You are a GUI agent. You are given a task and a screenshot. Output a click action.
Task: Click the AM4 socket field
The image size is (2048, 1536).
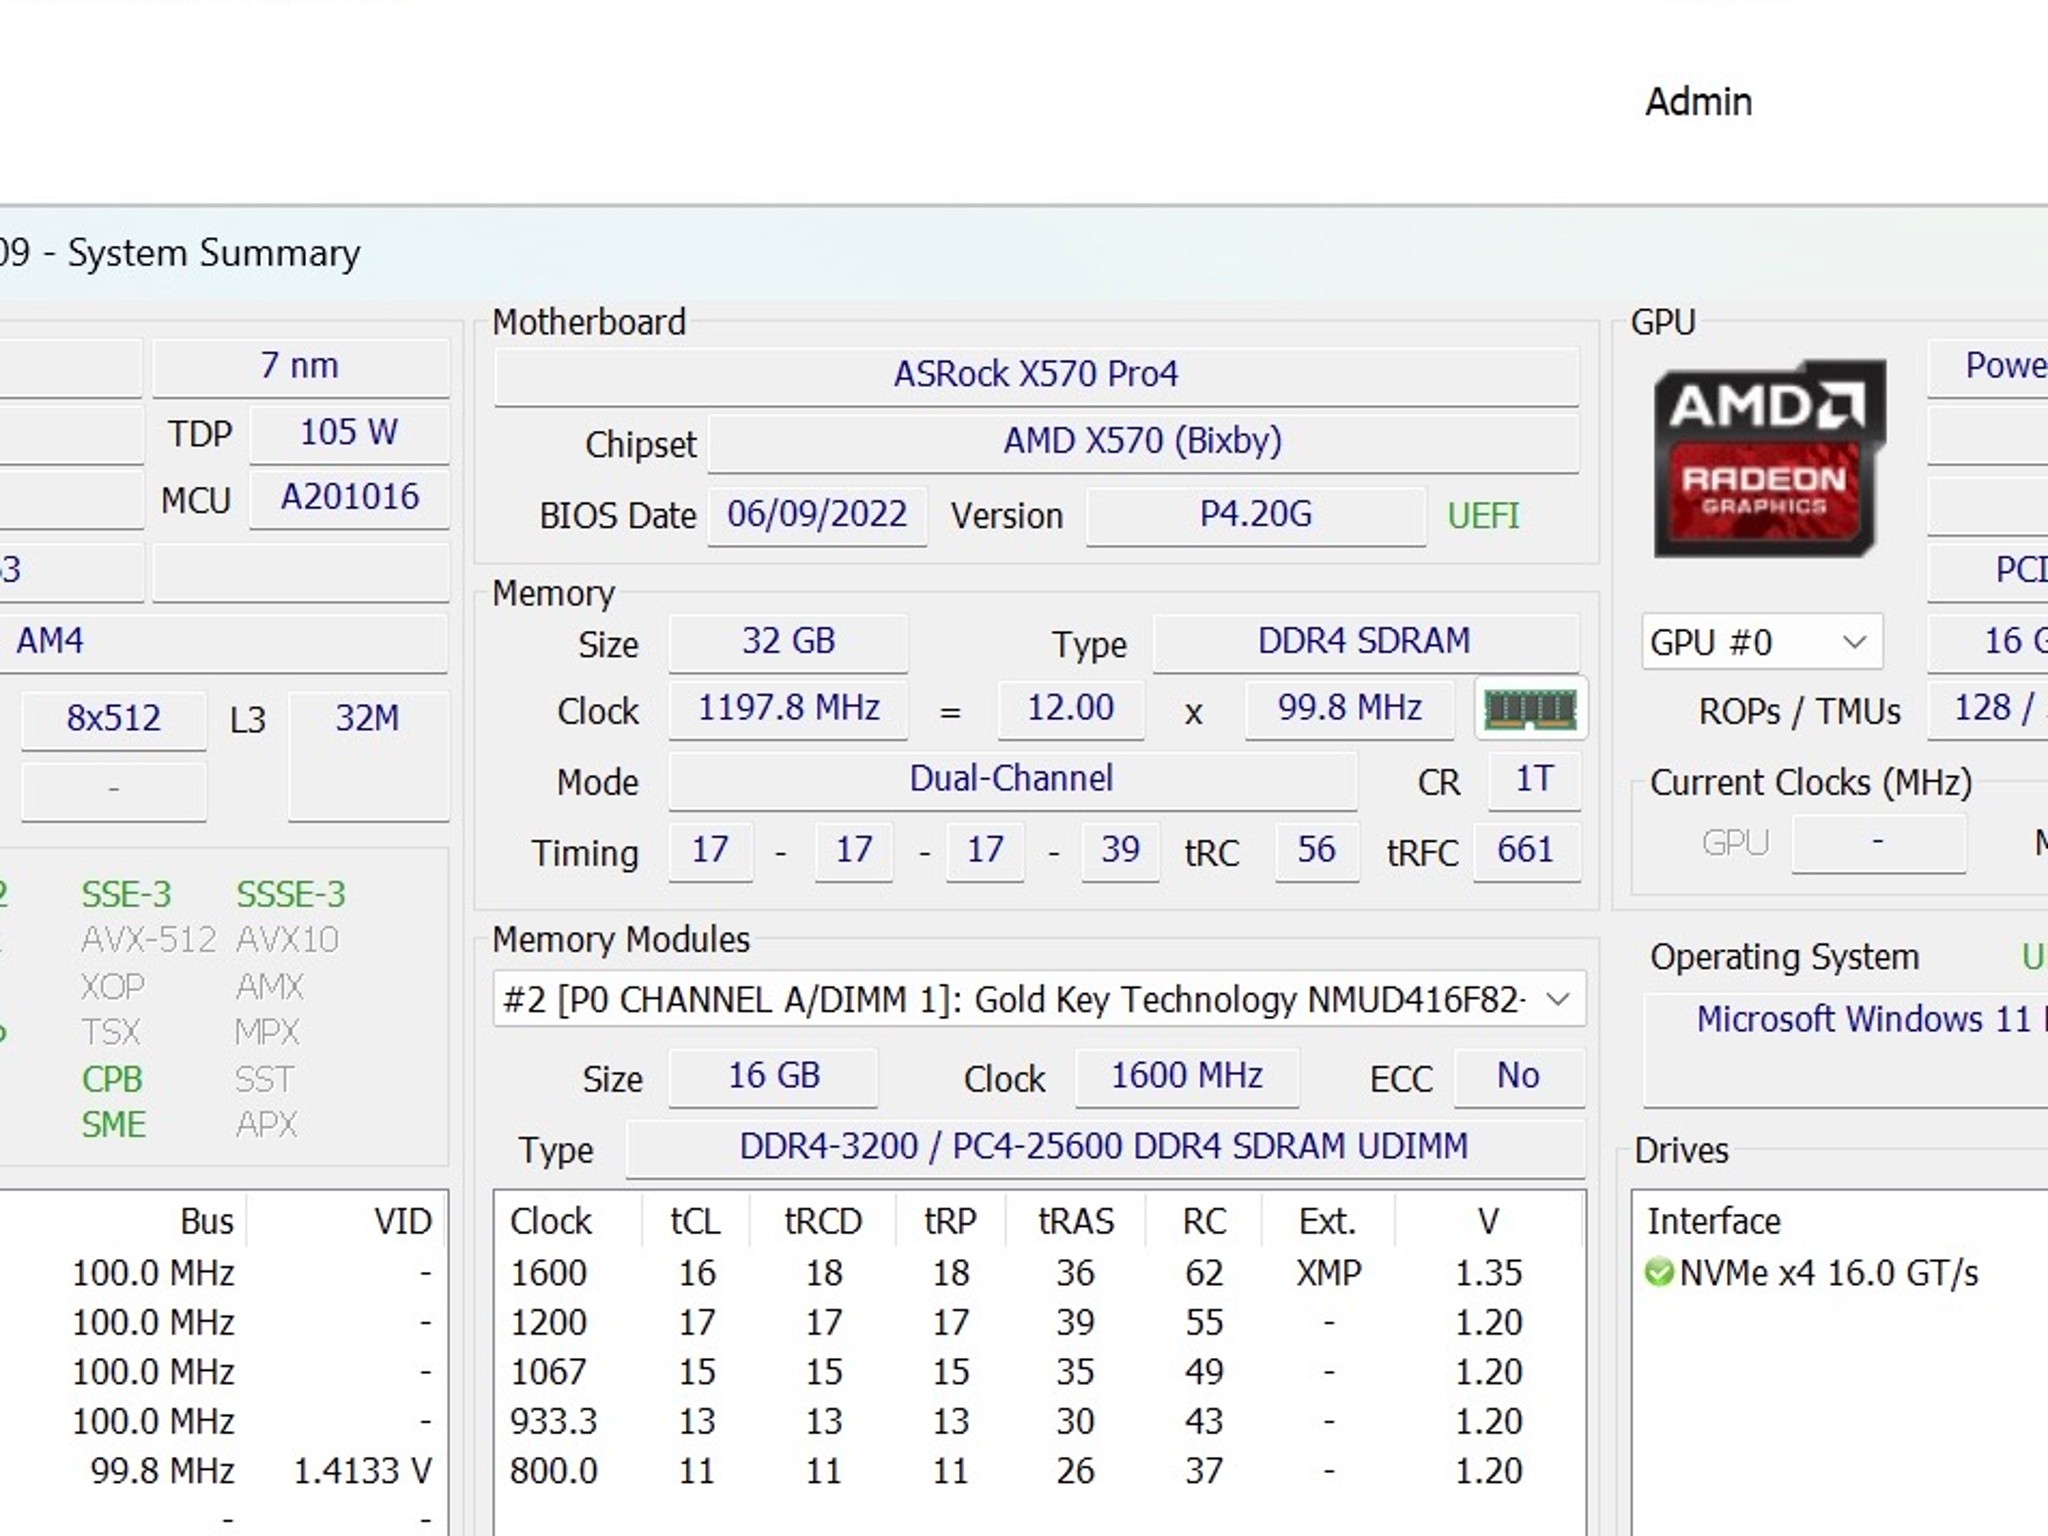[223, 642]
